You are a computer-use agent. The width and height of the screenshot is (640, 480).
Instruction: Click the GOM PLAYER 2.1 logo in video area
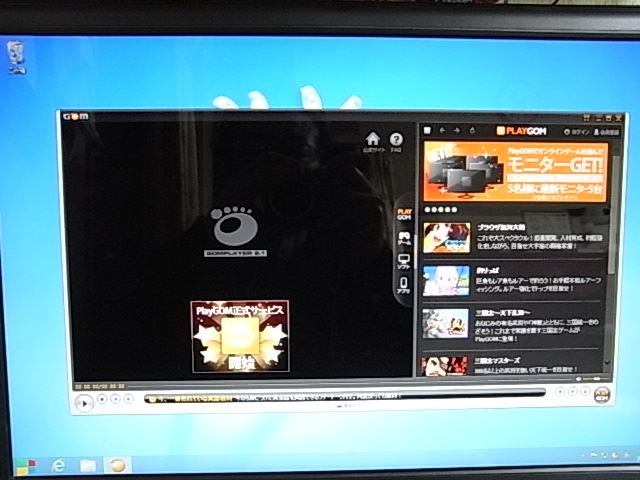pyautogui.click(x=235, y=231)
